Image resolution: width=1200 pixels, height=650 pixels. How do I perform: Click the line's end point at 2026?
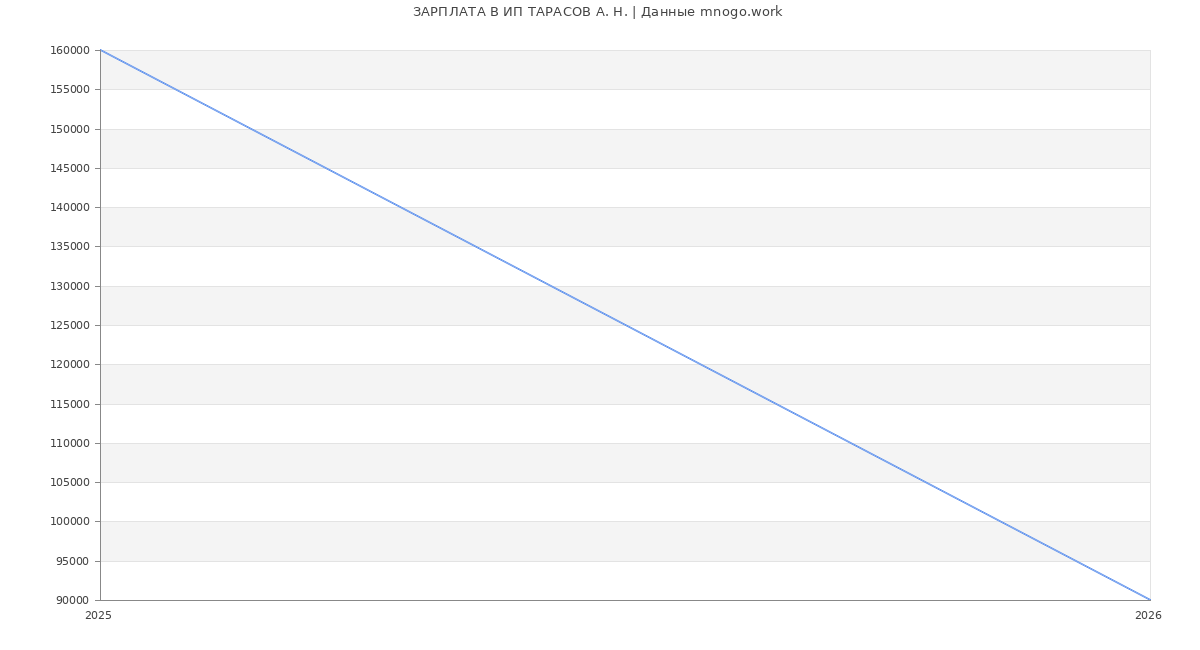(x=1150, y=600)
